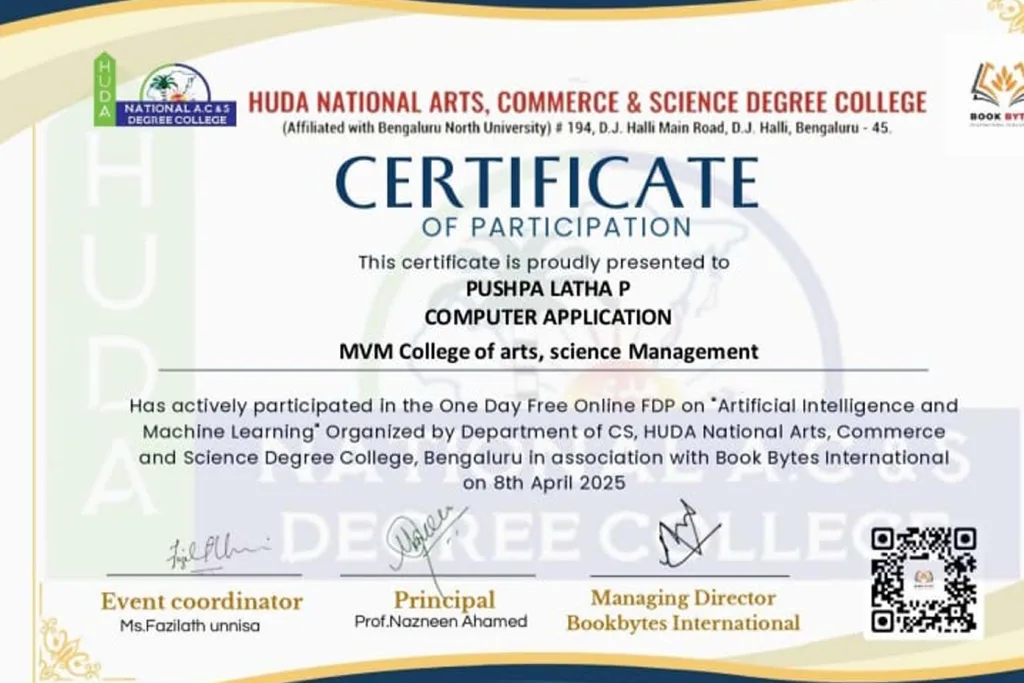
Task: Click the date 'on 8th April 2025'
Action: coord(544,483)
